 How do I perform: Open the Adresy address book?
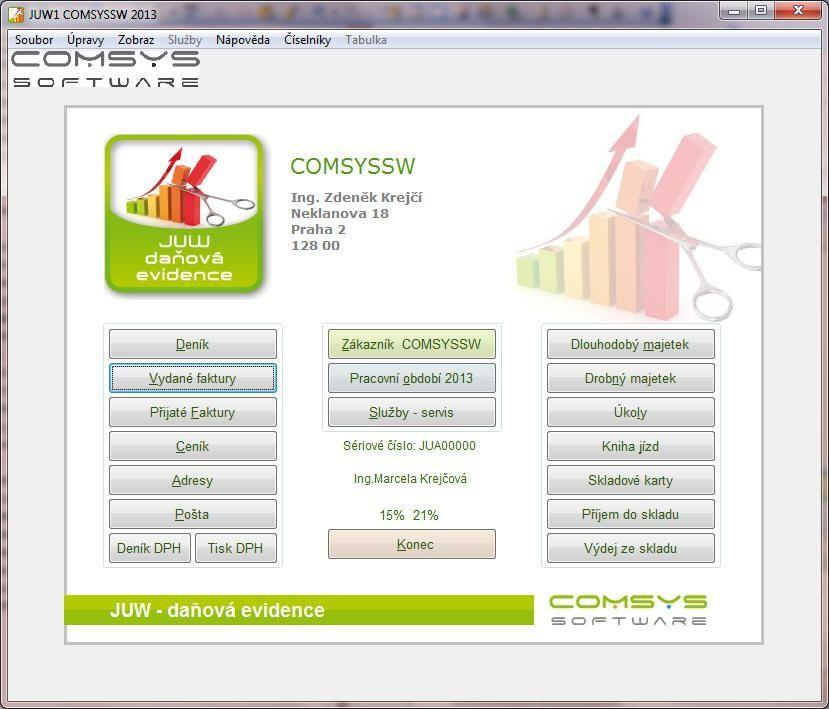[192, 480]
